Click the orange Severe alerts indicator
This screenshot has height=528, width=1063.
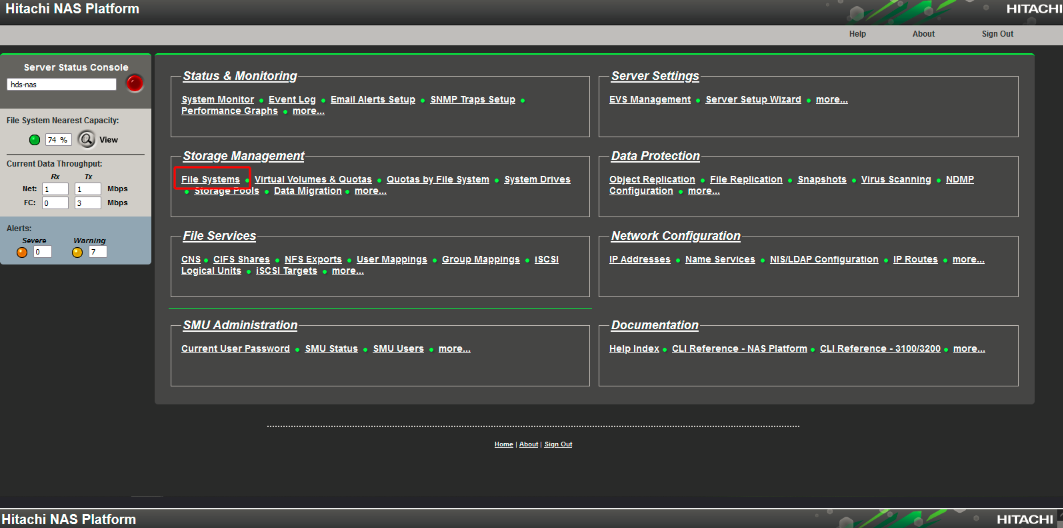point(22,252)
